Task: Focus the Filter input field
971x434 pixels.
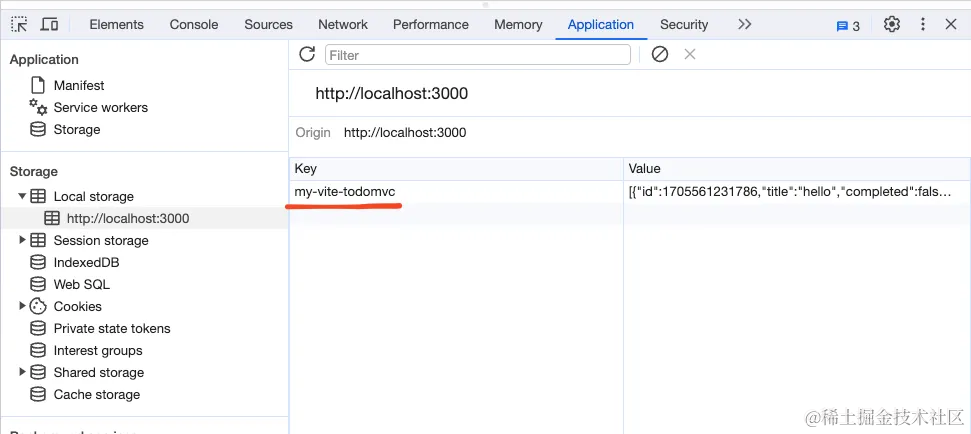Action: tap(477, 55)
